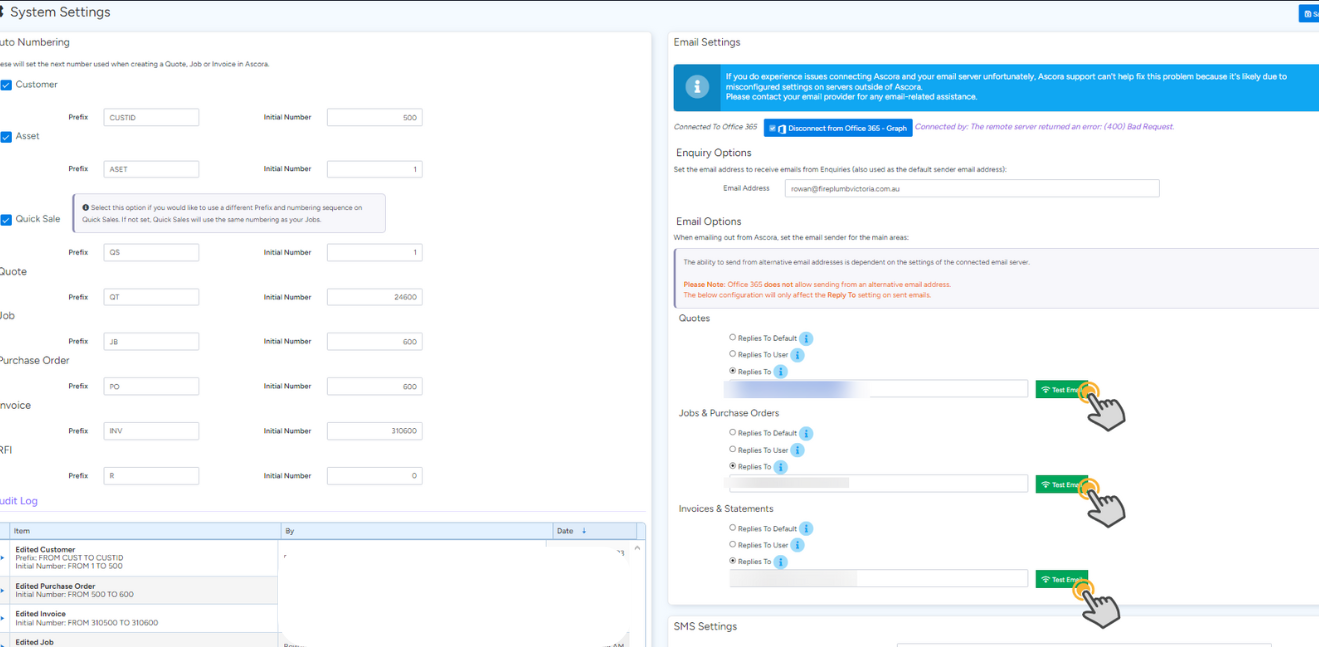
Task: Click the info icon beside Invoices & Statements Replies To Default
Action: point(806,529)
